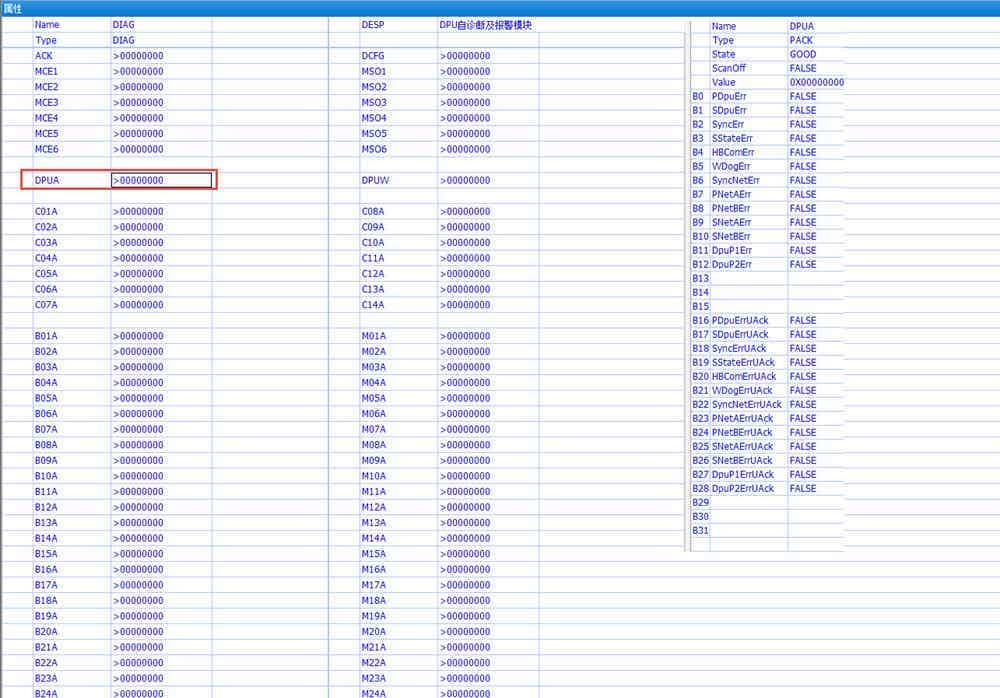Click the C14A value cell
The width and height of the screenshot is (1000, 698).
point(488,304)
